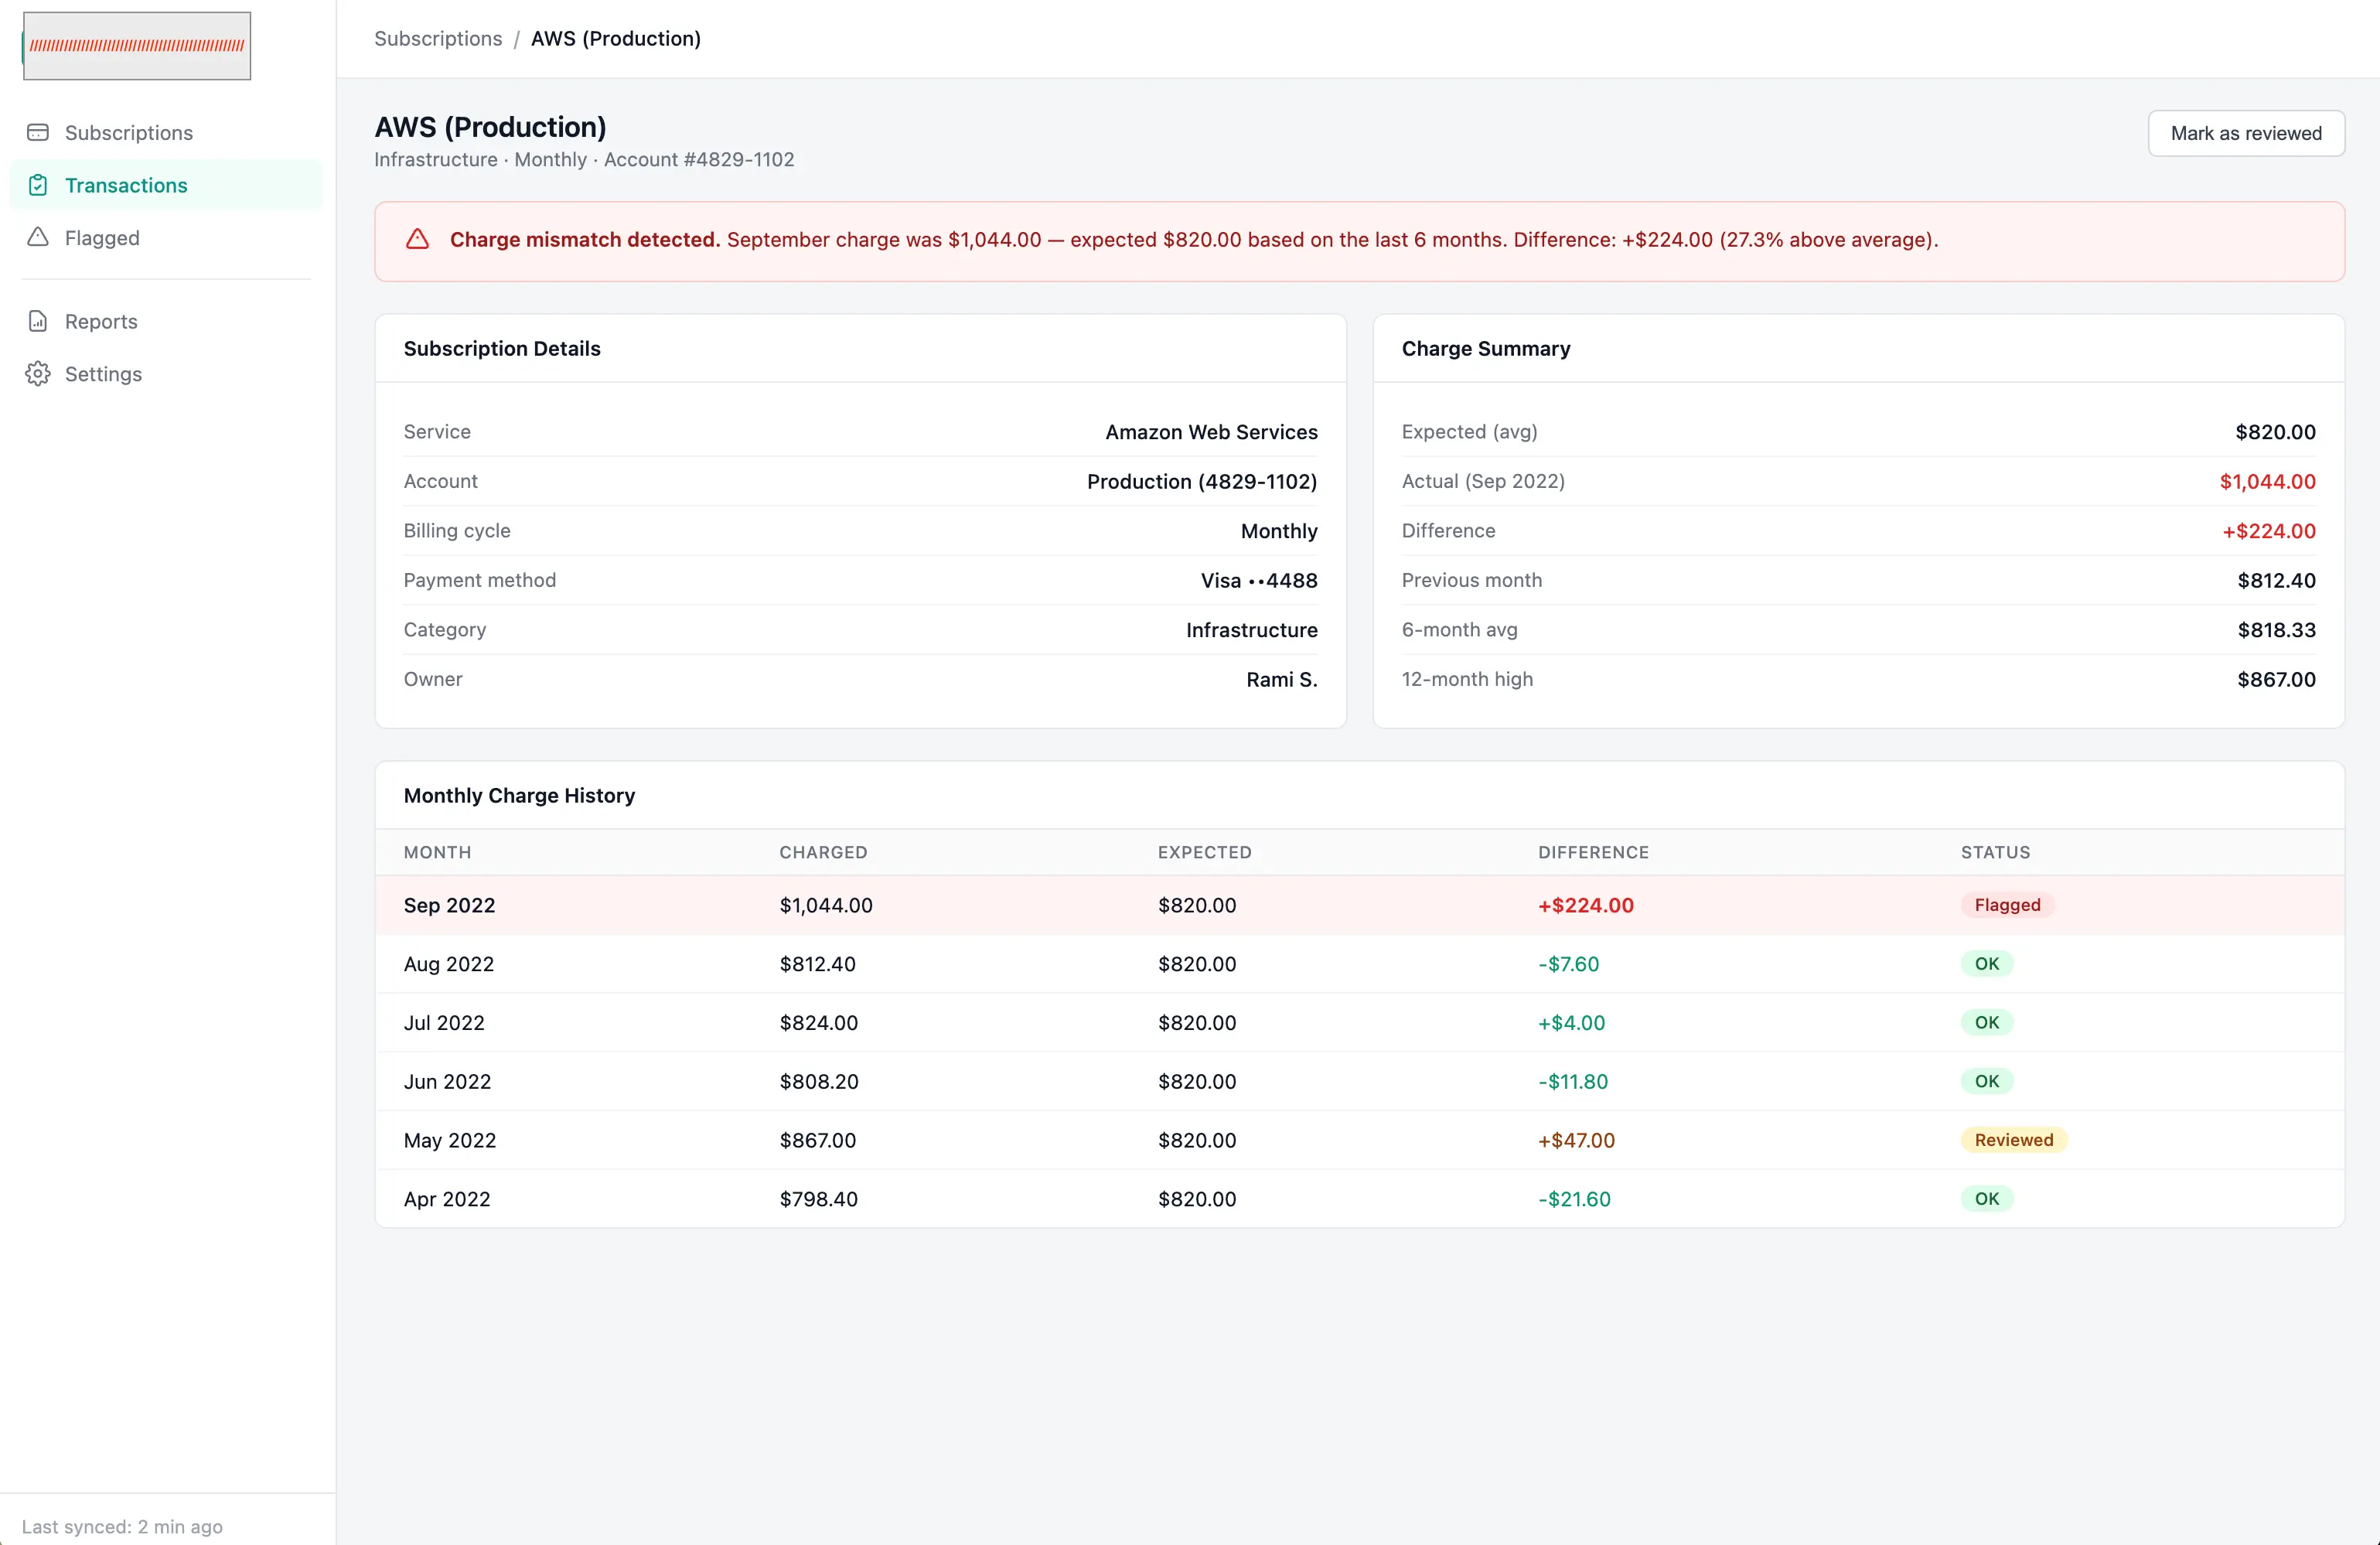Click the Reviewed badge in May 2022 row
This screenshot has height=1545, width=2380.
(x=2013, y=1140)
